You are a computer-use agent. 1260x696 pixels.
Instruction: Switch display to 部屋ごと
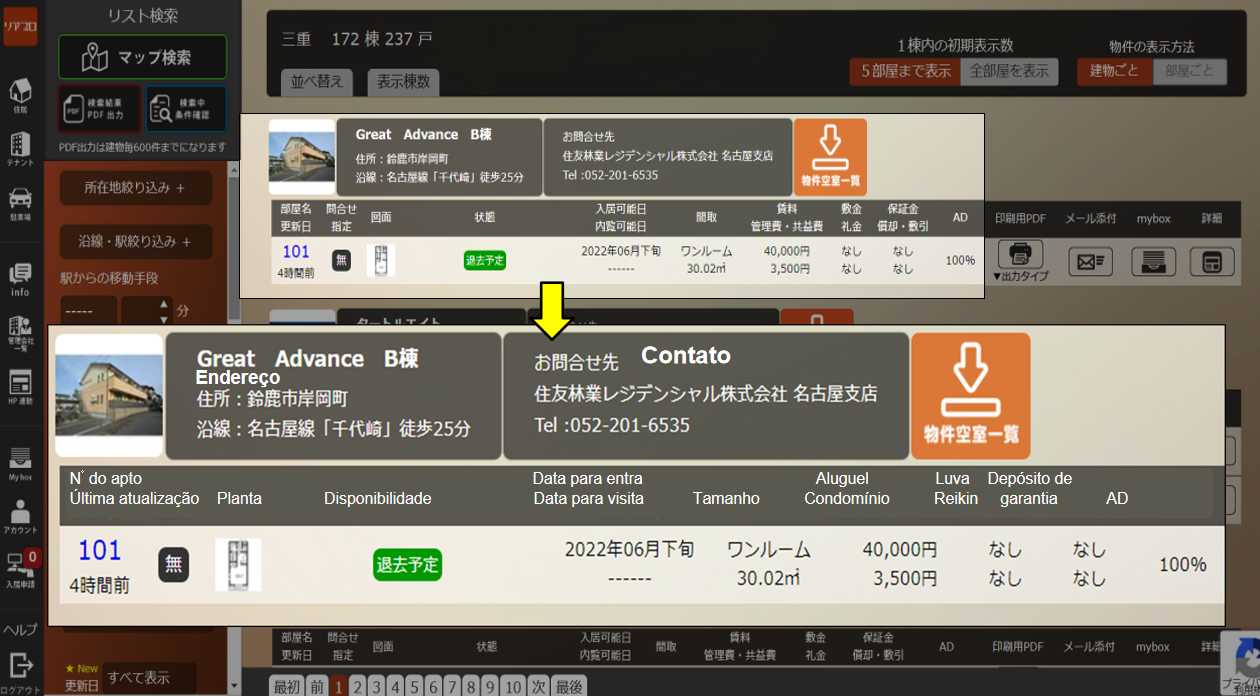1189,71
